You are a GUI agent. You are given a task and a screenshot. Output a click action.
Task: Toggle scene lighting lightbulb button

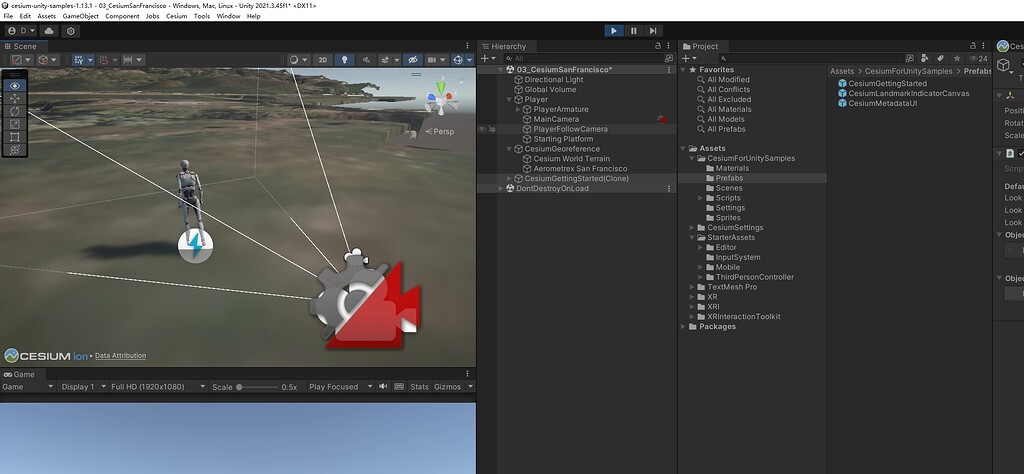(344, 59)
